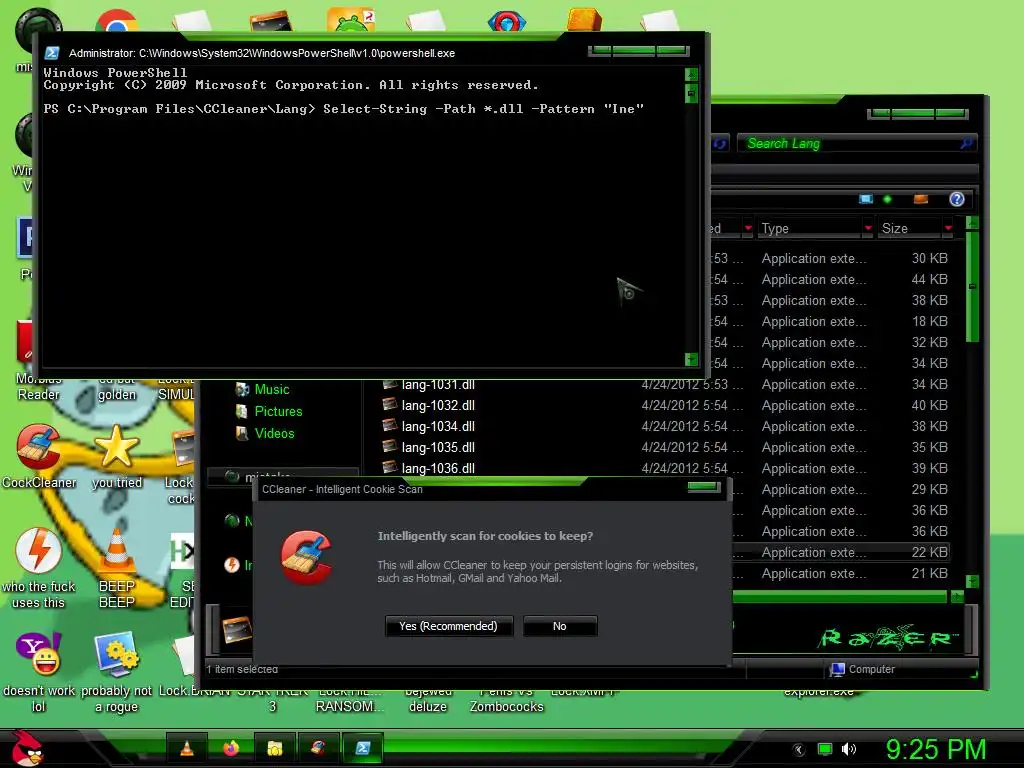Open the Size column filter dropdown
This screenshot has height=768, width=1024.
[948, 228]
